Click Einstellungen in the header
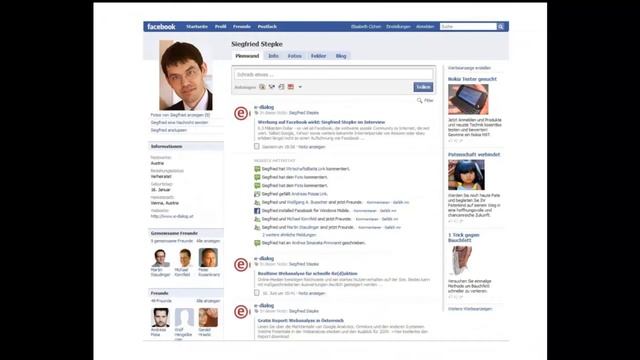 click(x=398, y=27)
